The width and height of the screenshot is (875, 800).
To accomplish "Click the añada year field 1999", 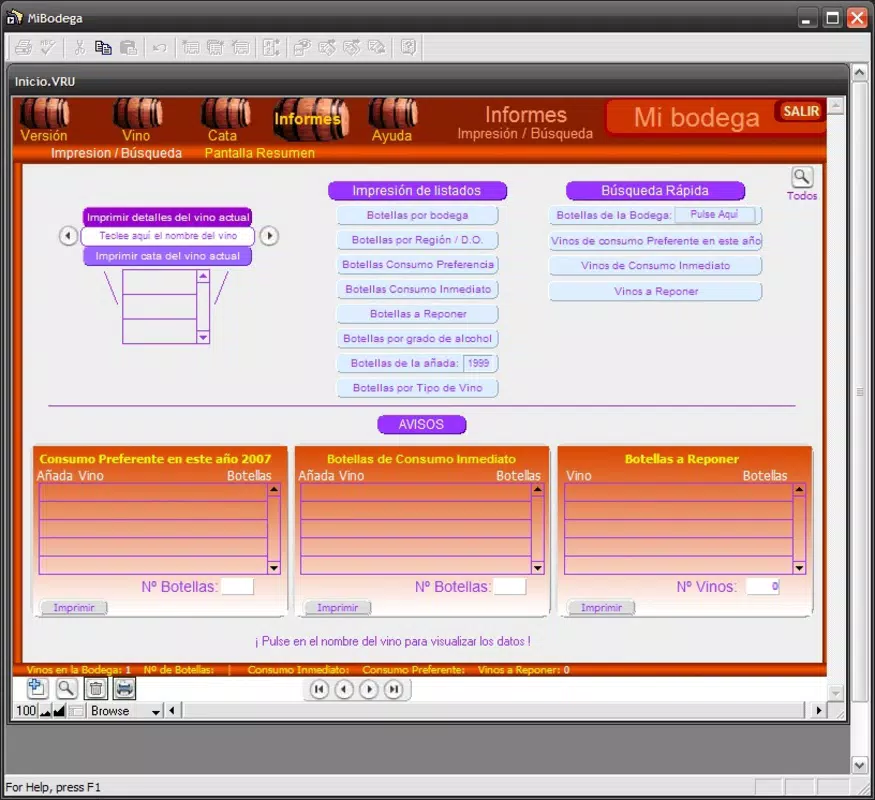I will (x=479, y=363).
